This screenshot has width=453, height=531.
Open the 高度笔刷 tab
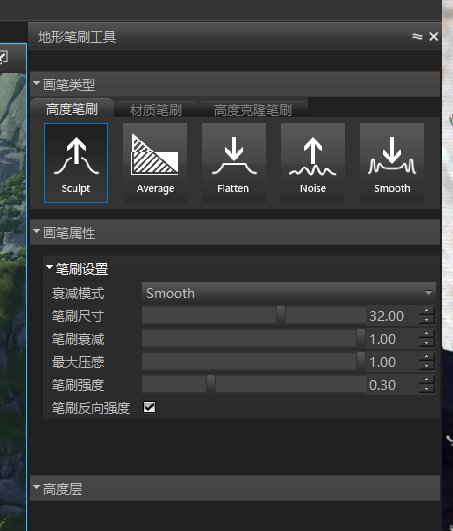(72, 109)
